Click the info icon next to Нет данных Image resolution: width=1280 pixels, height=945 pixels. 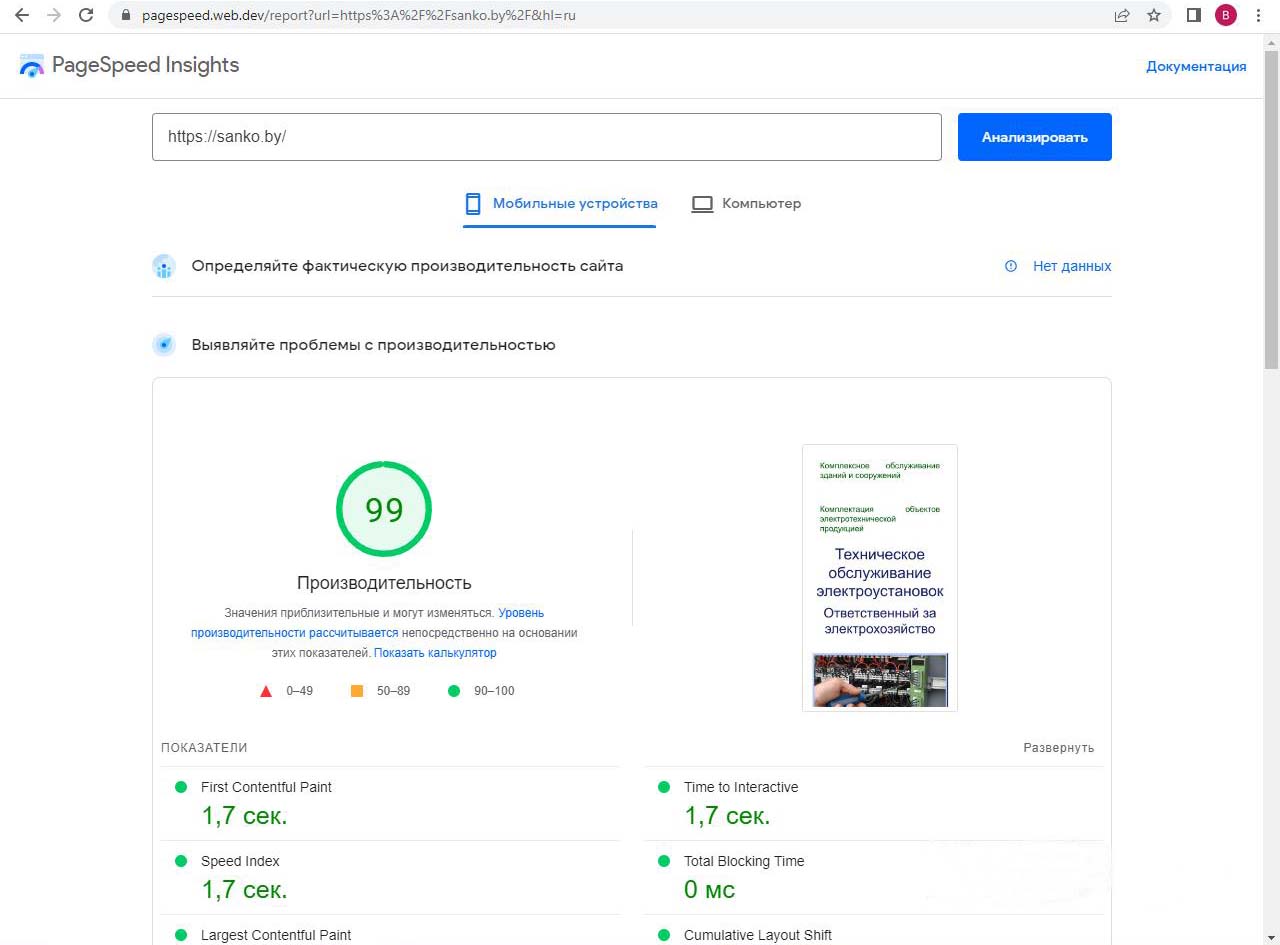1011,266
